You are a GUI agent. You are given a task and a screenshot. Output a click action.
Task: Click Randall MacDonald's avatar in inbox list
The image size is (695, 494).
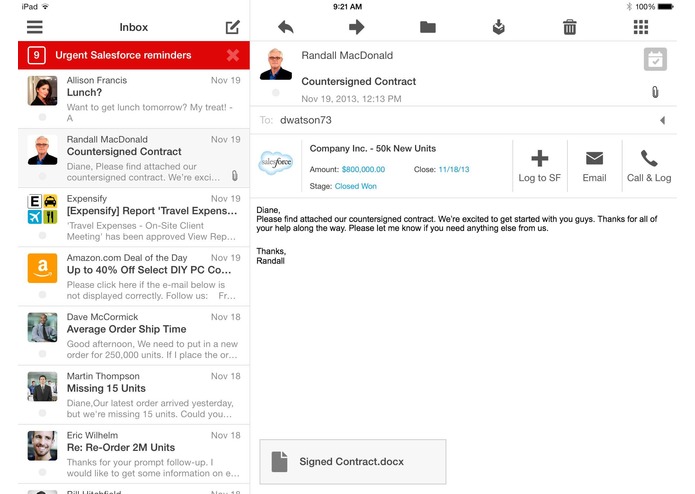(43, 150)
